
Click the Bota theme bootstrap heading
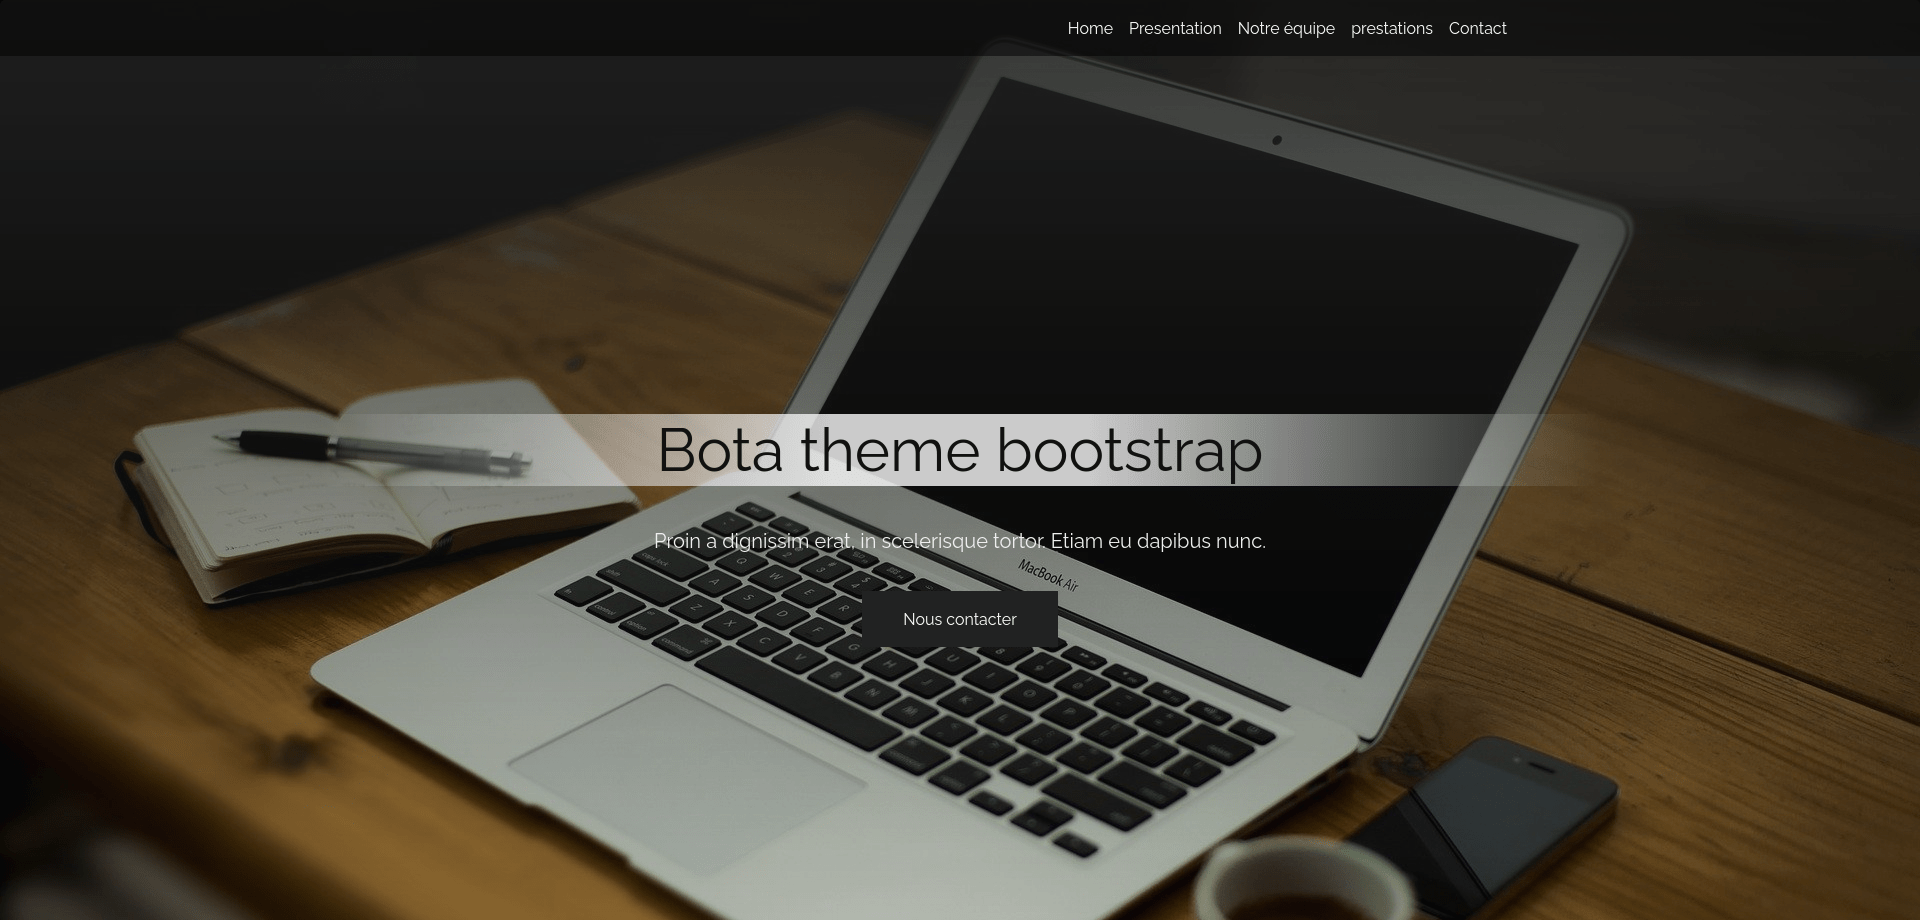tap(959, 450)
